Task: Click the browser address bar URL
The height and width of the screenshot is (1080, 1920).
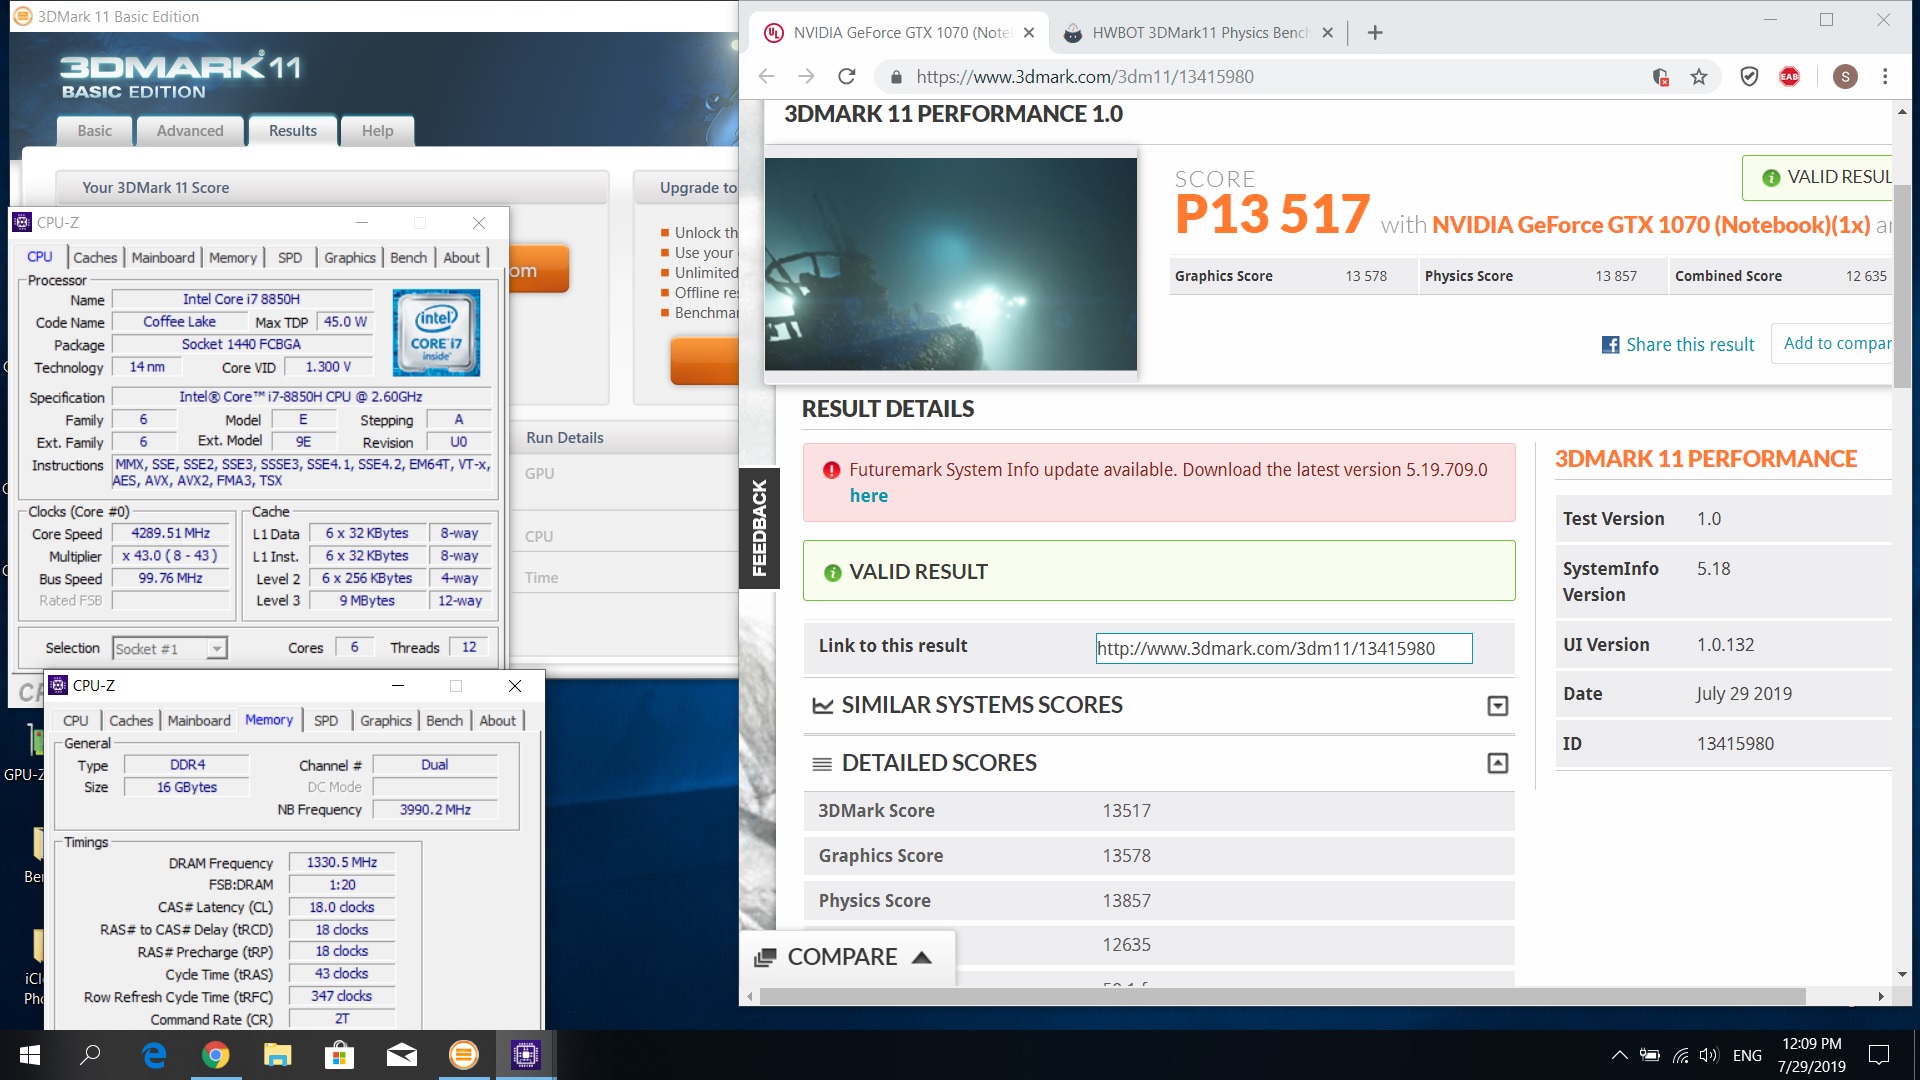Action: click(x=1085, y=77)
